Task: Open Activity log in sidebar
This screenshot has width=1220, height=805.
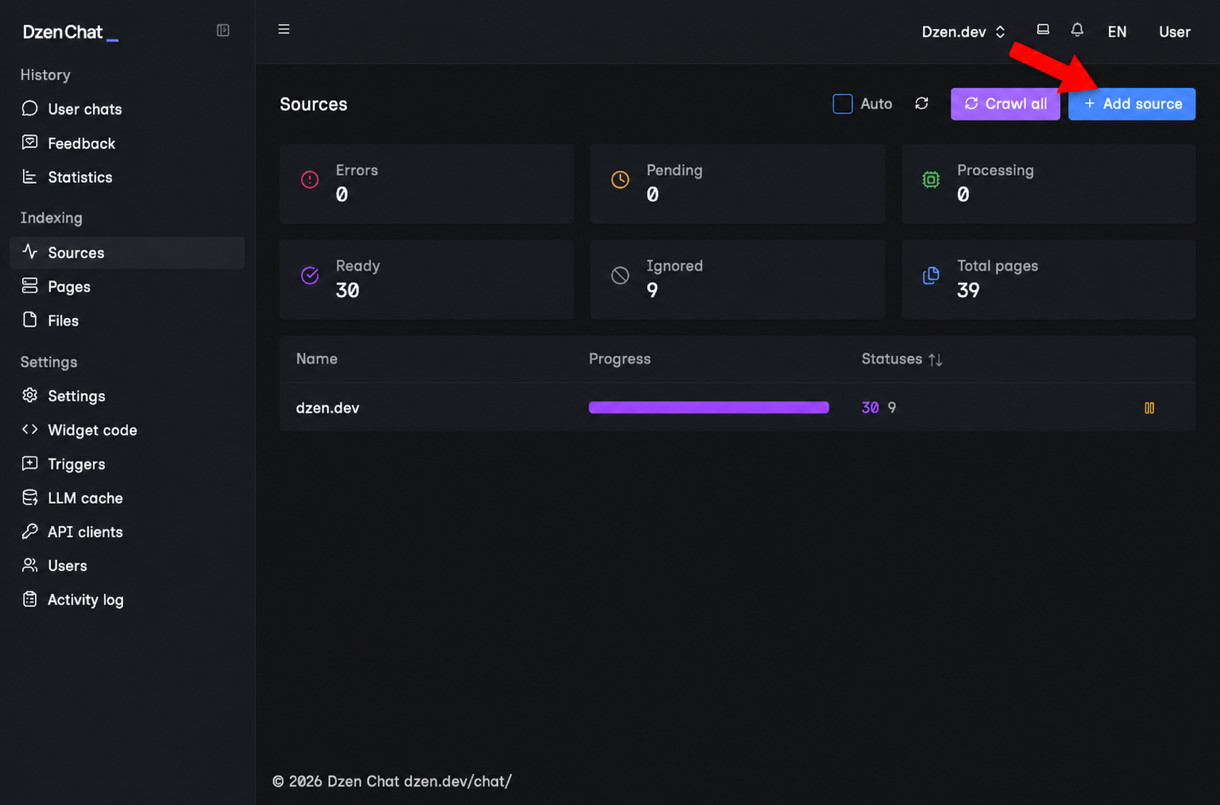Action: pyautogui.click(x=127, y=600)
